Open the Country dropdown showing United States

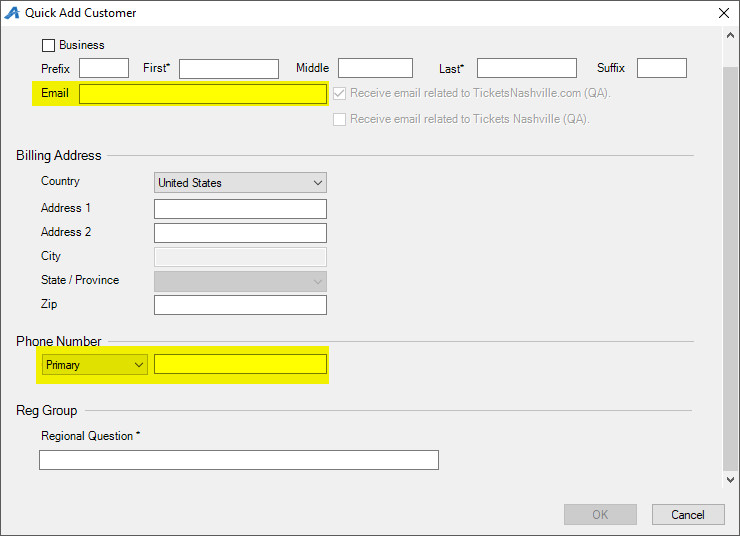coord(240,183)
